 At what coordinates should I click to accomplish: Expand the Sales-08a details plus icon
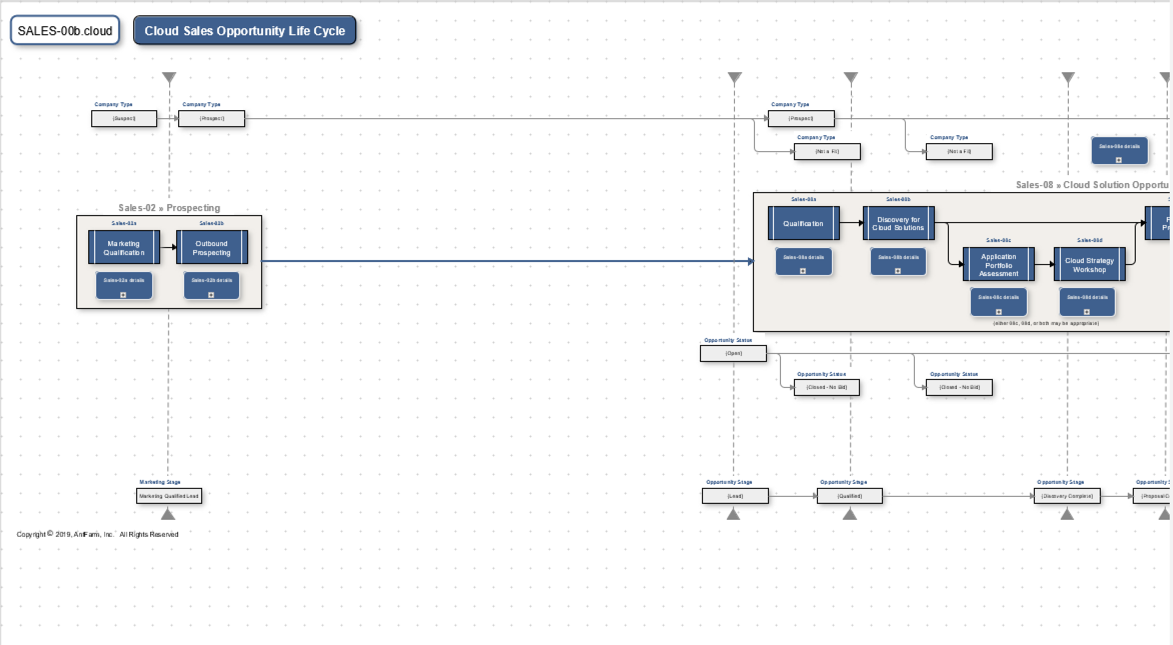[x=803, y=271]
